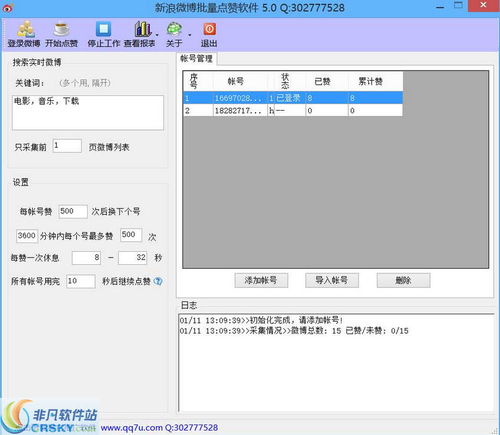
Task: Start liking with the 开始点赞 icon
Action: 61,34
